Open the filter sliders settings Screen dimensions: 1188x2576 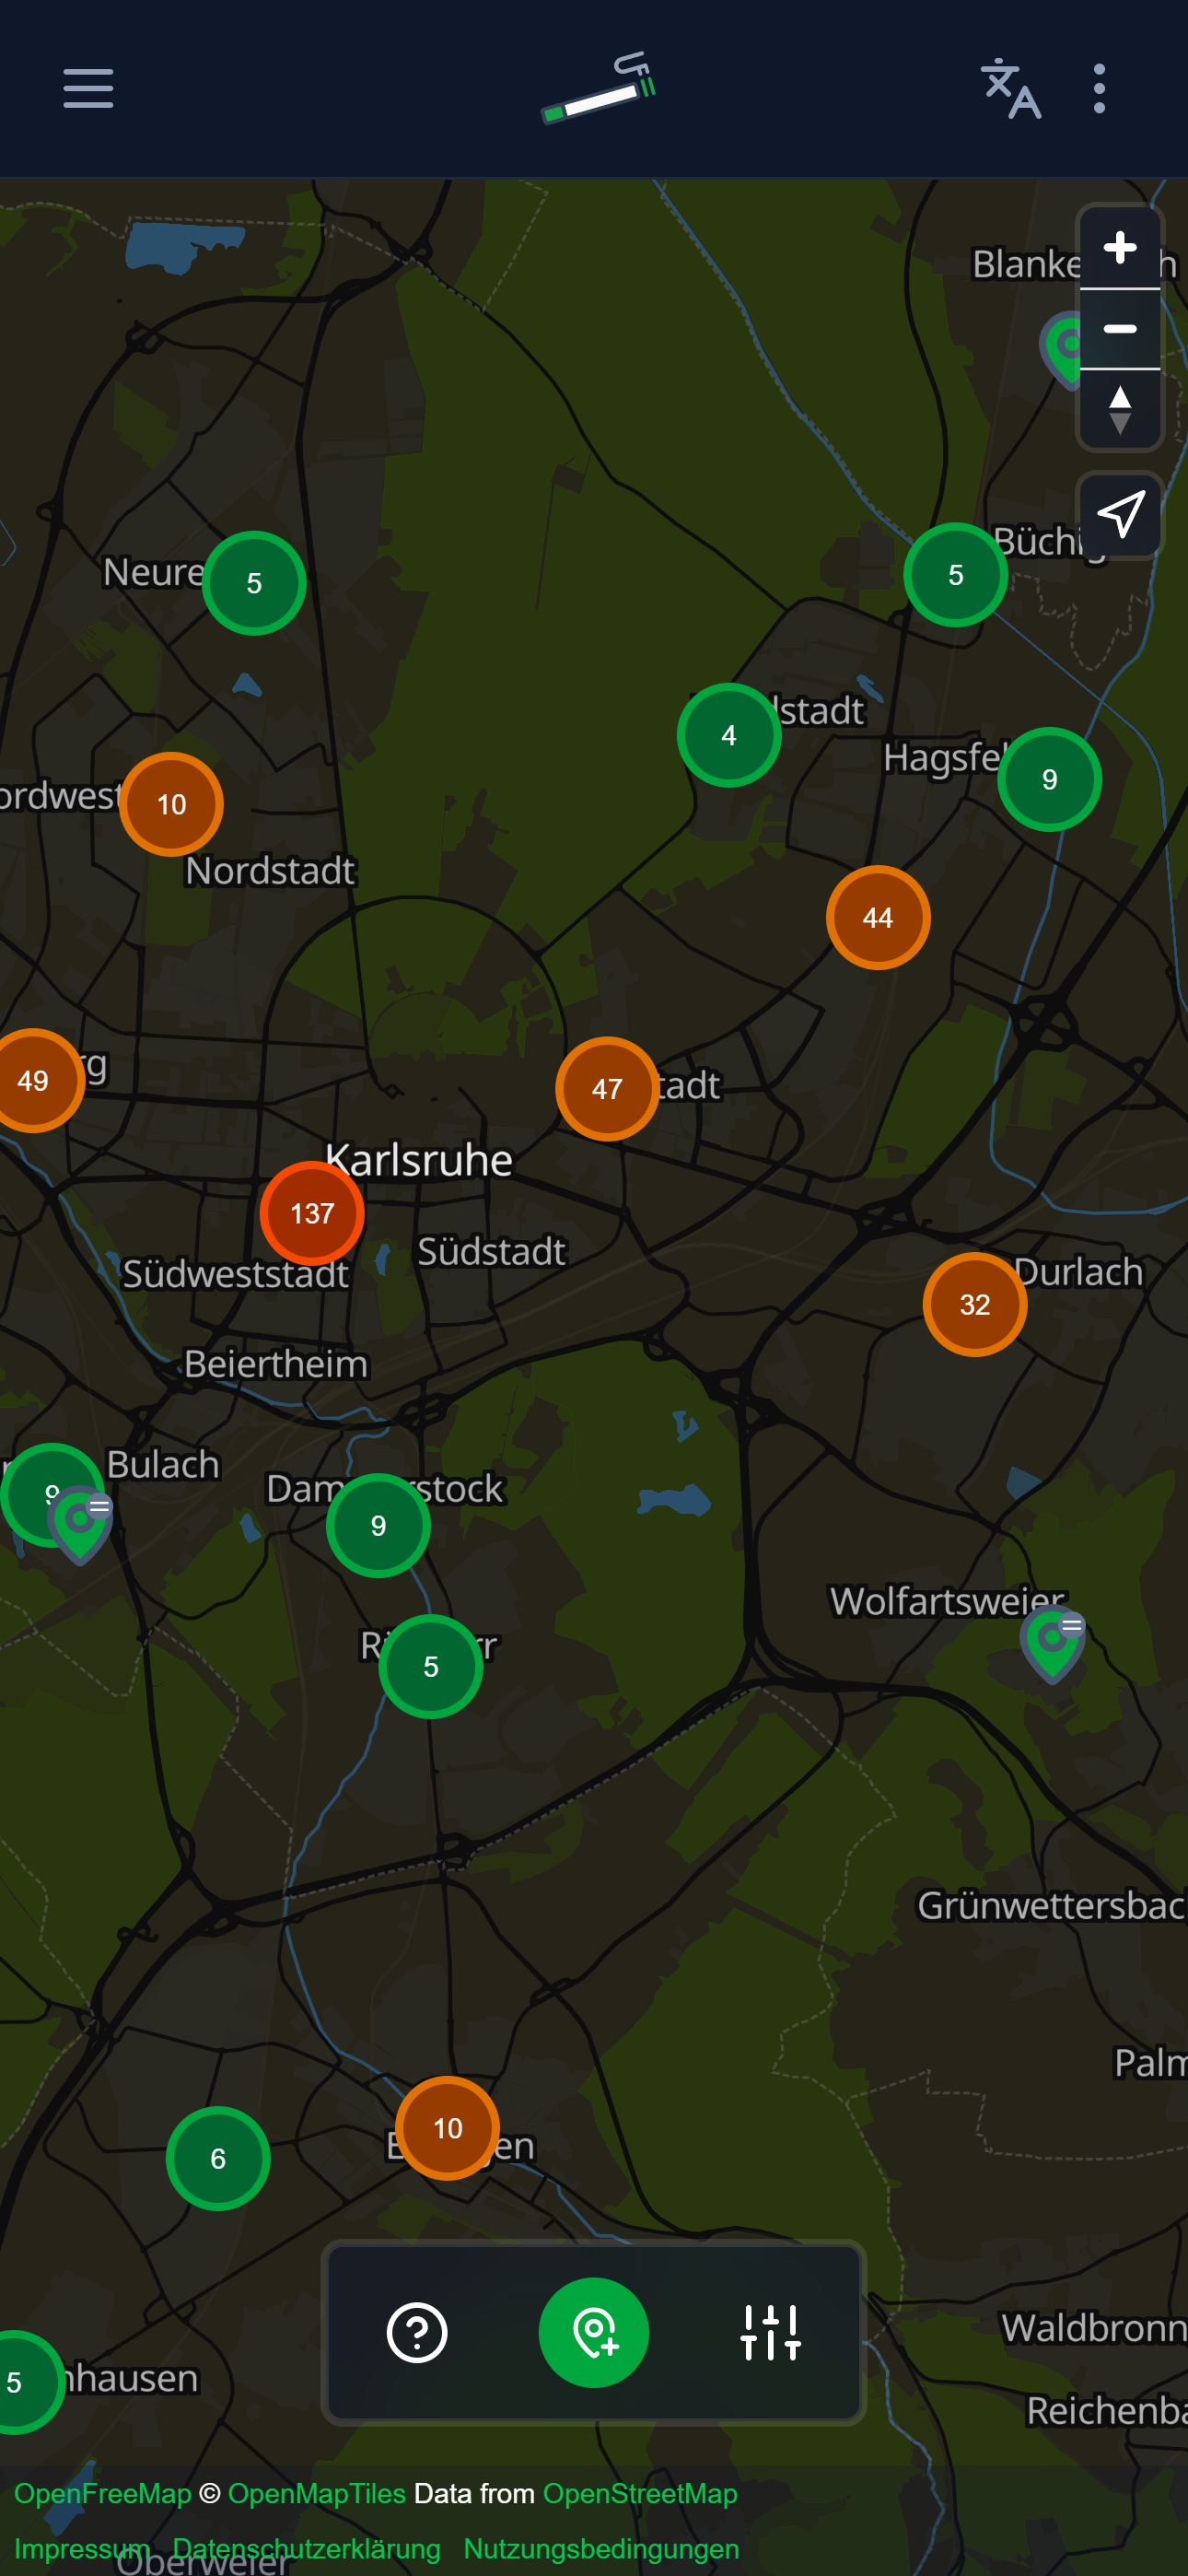point(770,2333)
